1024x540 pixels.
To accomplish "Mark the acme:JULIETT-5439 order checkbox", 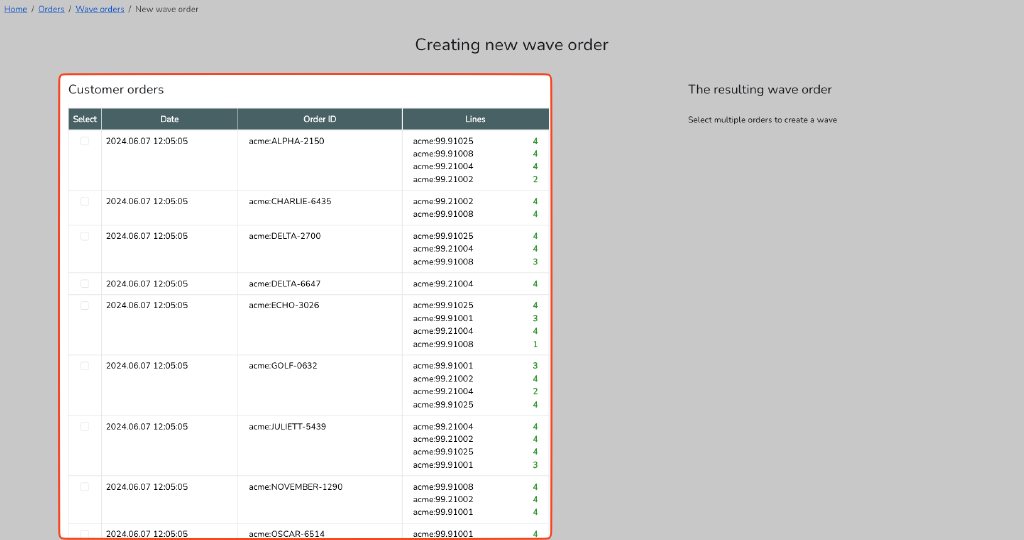I will (85, 426).
